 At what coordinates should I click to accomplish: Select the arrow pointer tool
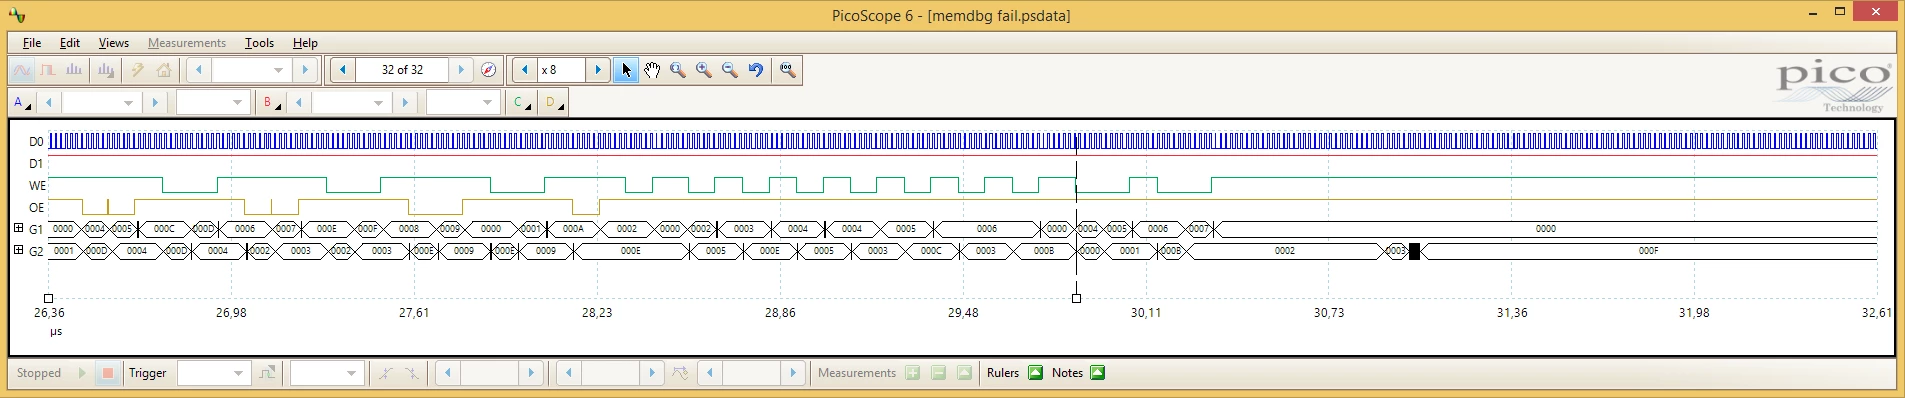tap(626, 70)
